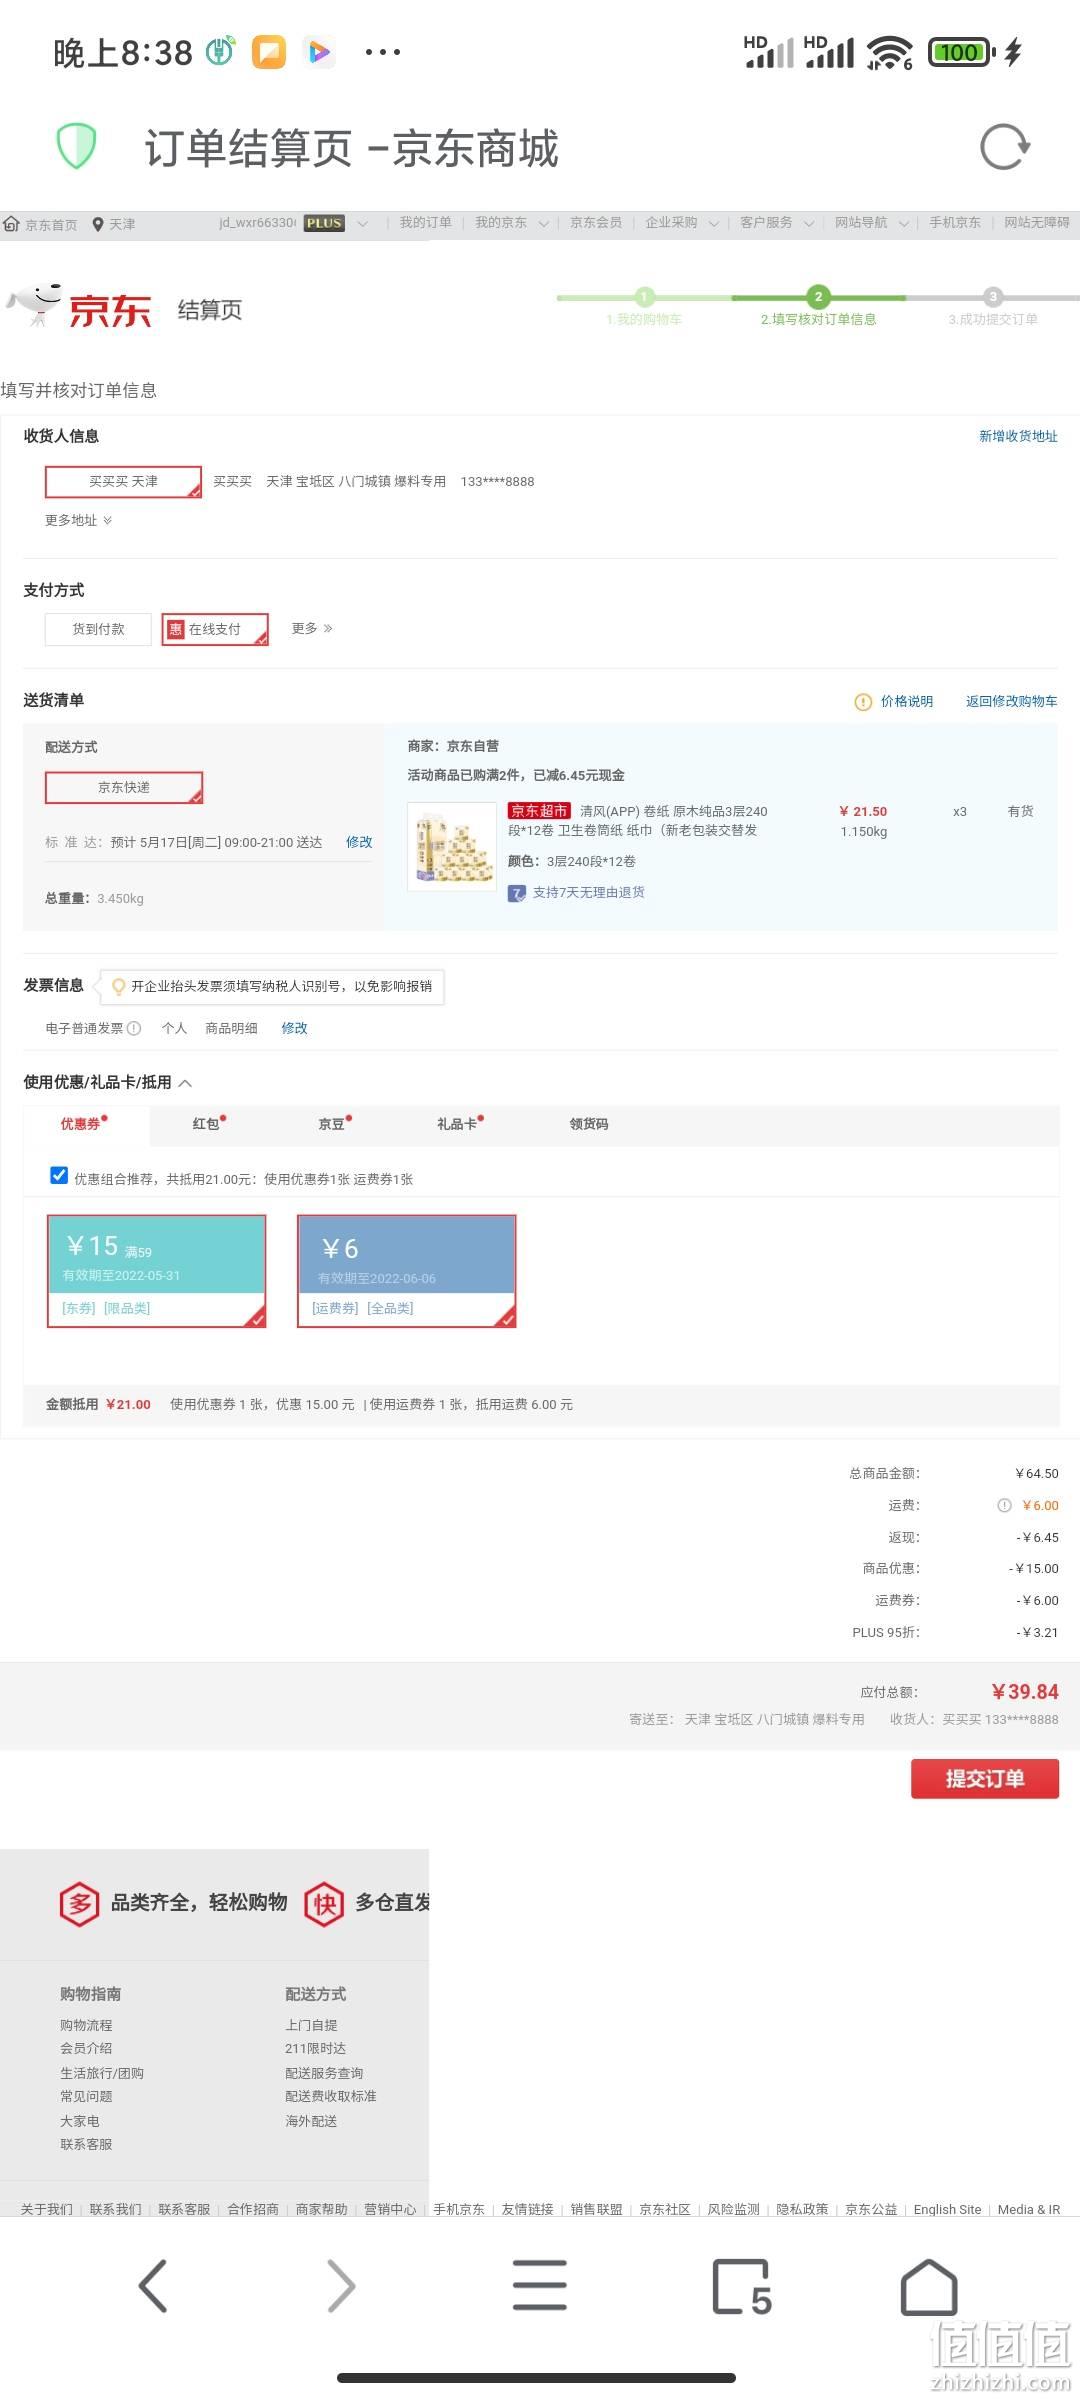The image size is (1080, 2400).
Task: Open 我的订单 in top menu
Action: (425, 222)
